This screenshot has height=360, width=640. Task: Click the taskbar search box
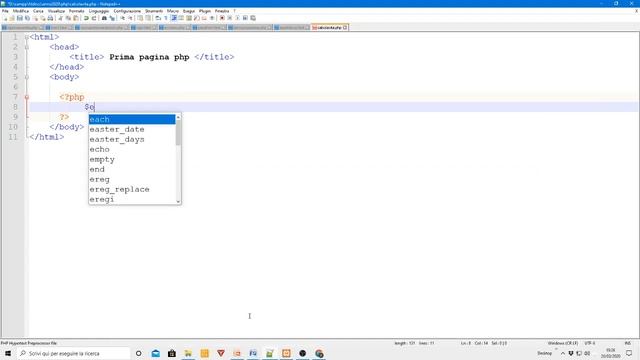[73, 353]
